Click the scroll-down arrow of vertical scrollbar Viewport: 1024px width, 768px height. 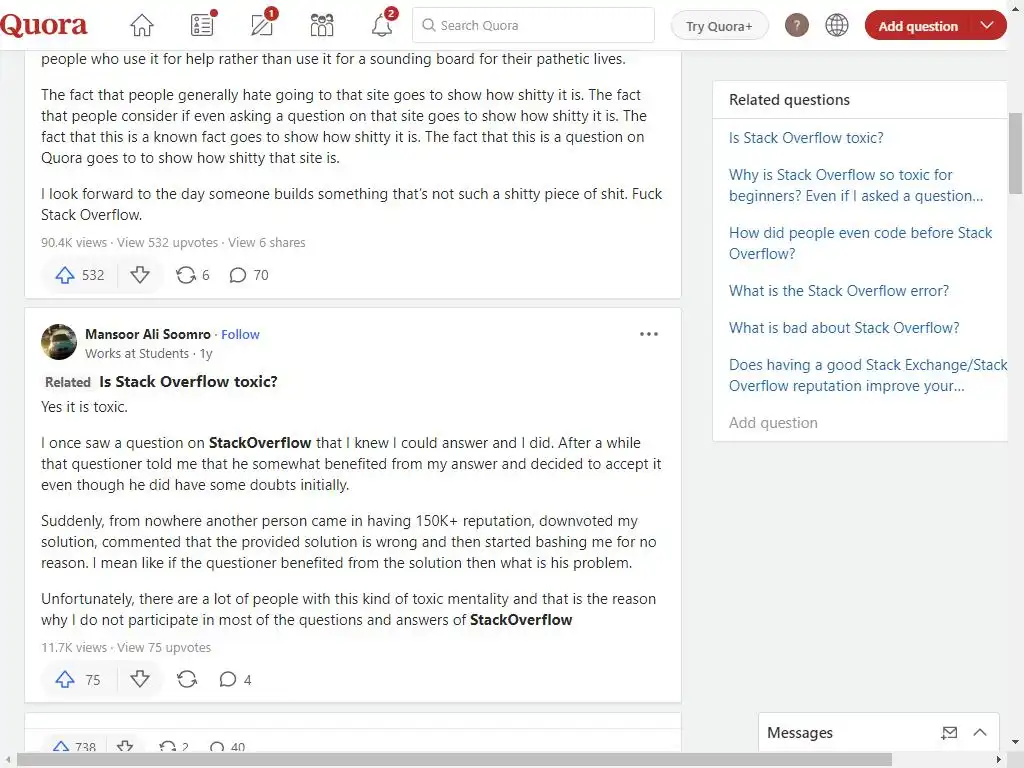click(1015, 743)
